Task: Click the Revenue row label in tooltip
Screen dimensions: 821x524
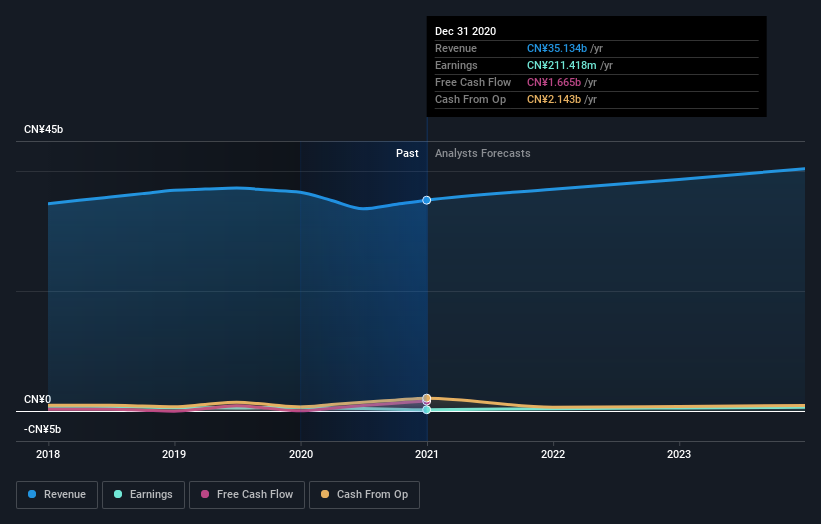Action: coord(456,48)
